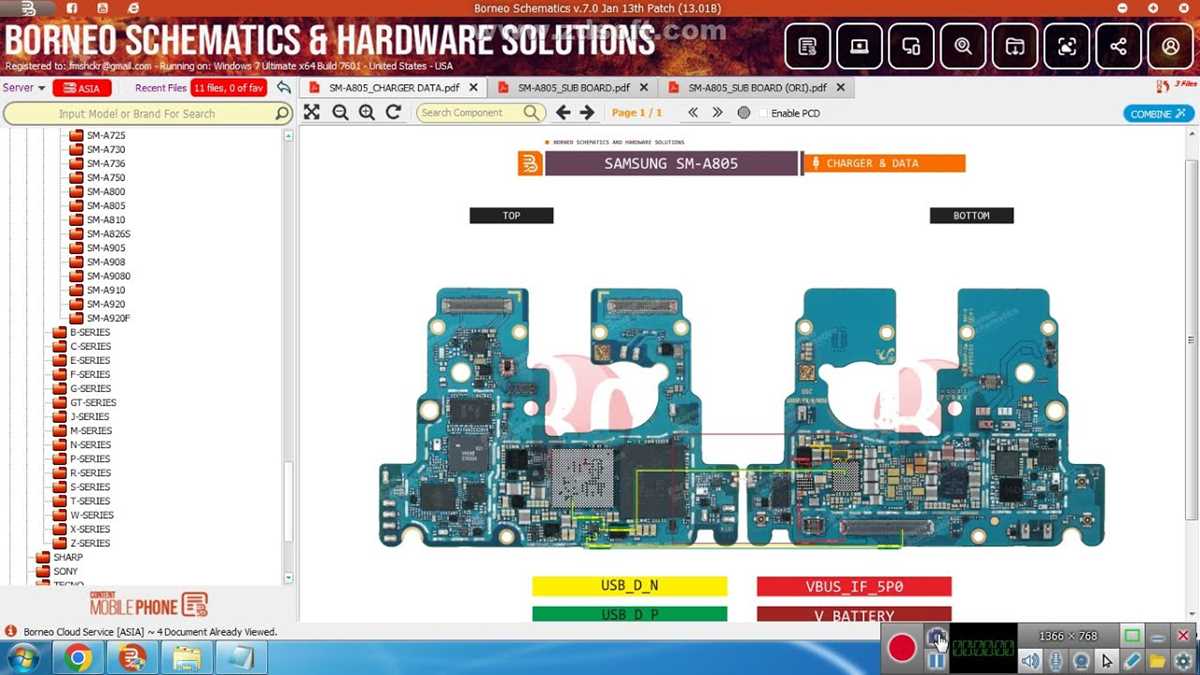Open the recorder settings gear
Viewport: 1200px width, 675px height.
pyautogui.click(x=1183, y=661)
